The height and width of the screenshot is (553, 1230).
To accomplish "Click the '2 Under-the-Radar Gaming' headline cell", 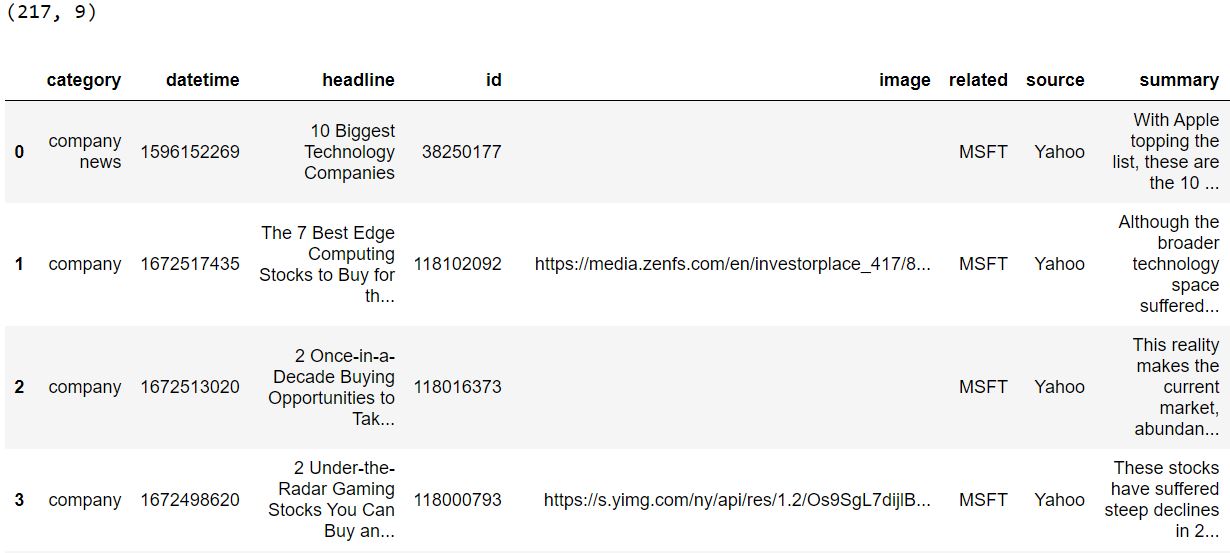I will 331,500.
